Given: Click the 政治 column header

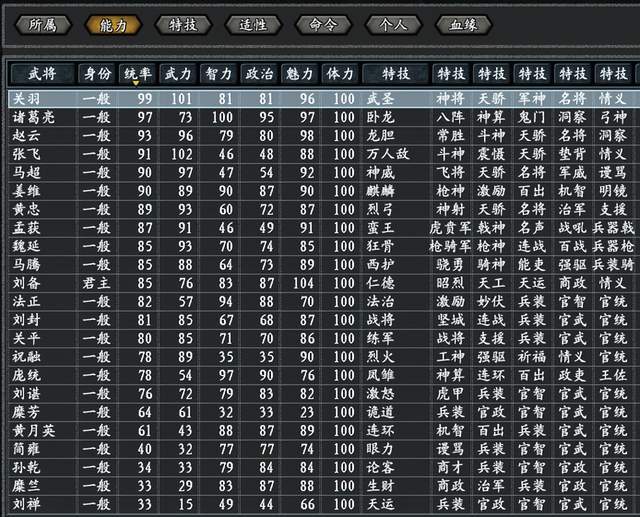Looking at the screenshot, I should [259, 74].
